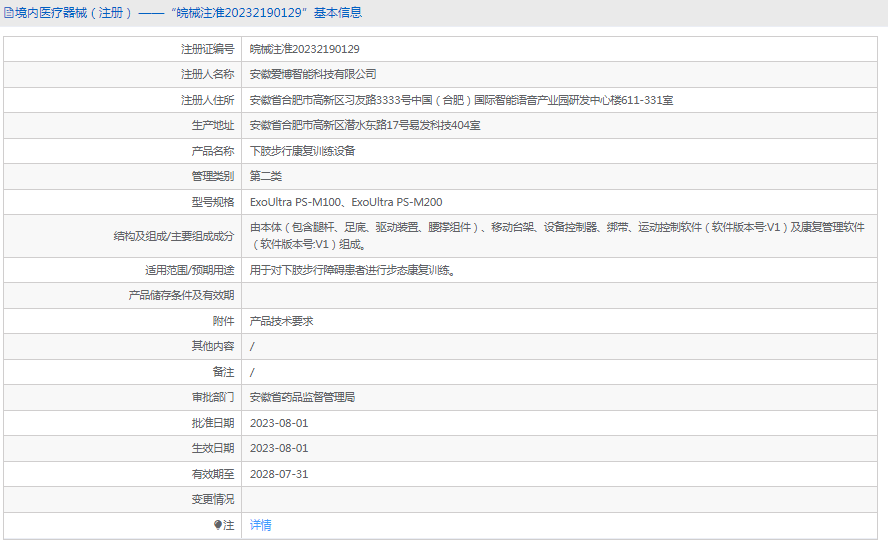This screenshot has height=542, width=888.
Task: Click the registrant address containing 习友路3333号
Action: coord(462,100)
